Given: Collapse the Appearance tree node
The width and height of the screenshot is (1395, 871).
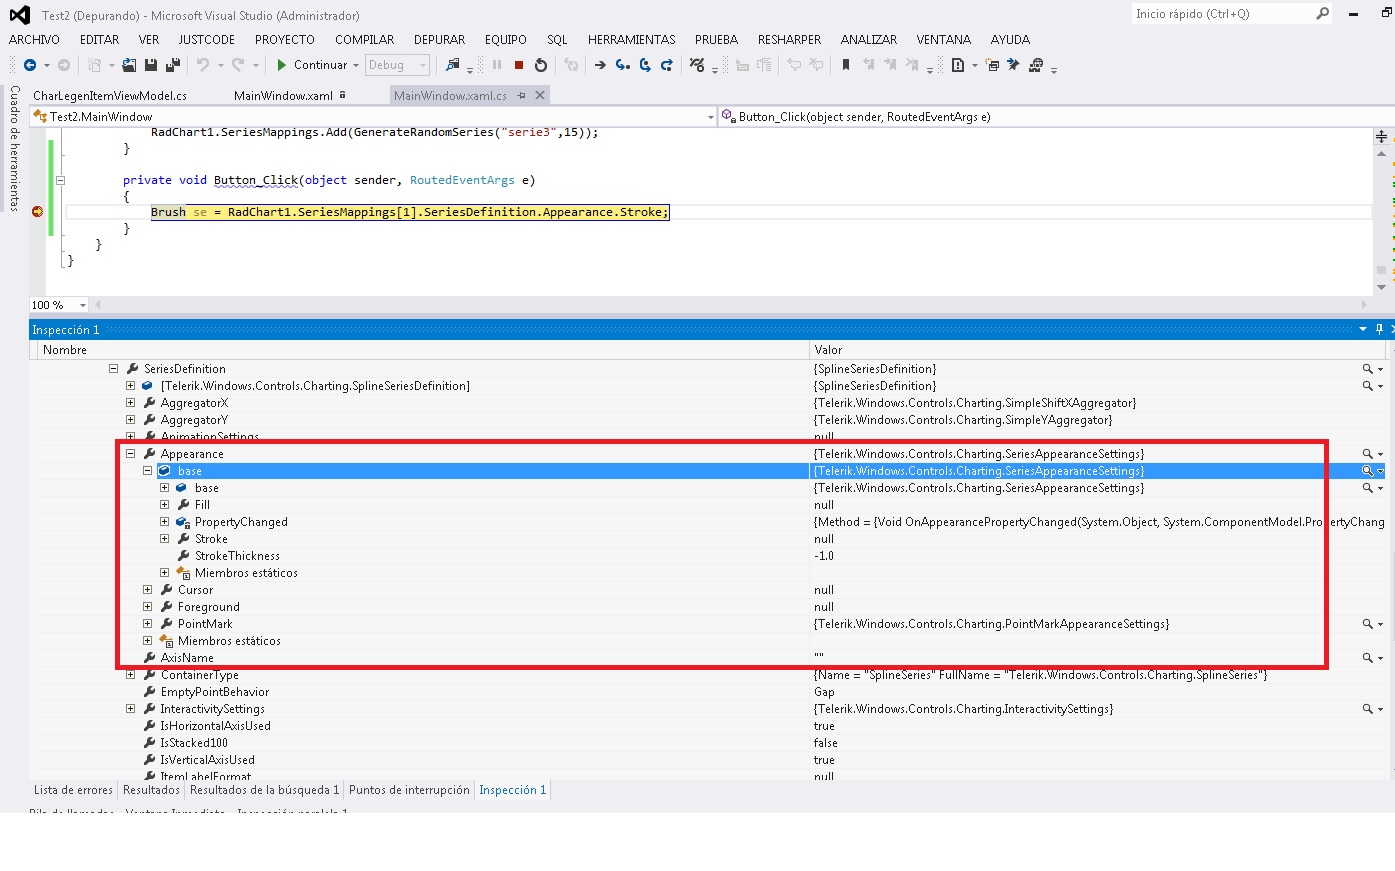Looking at the screenshot, I should pyautogui.click(x=130, y=454).
